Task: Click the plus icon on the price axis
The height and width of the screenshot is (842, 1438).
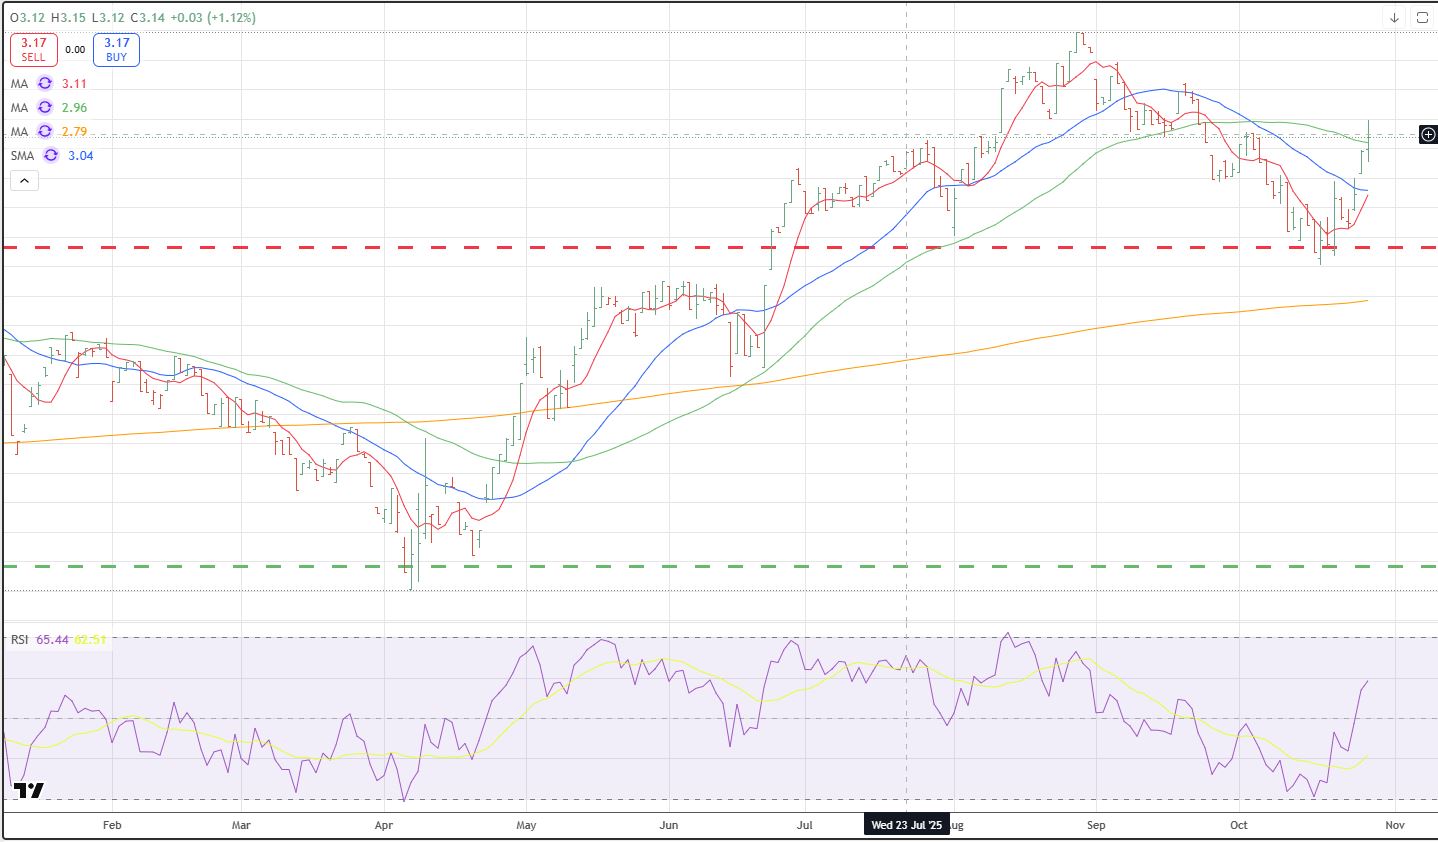Action: 1428,134
